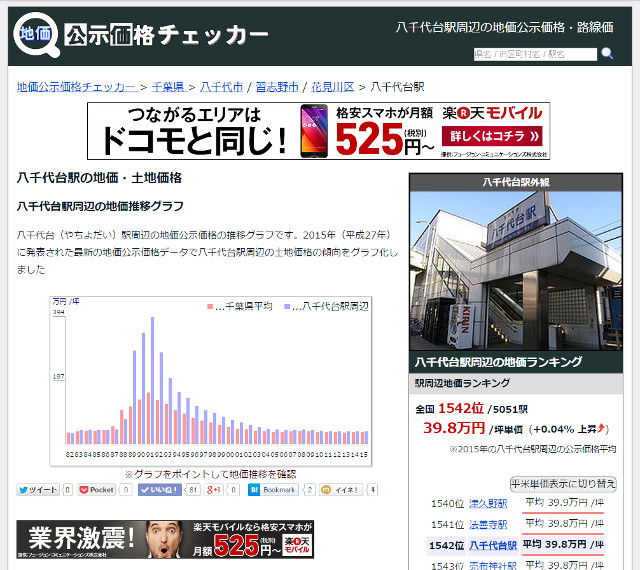The width and height of the screenshot is (640, 570).
Task: Click the 39.8万円 price text
Action: tap(454, 428)
